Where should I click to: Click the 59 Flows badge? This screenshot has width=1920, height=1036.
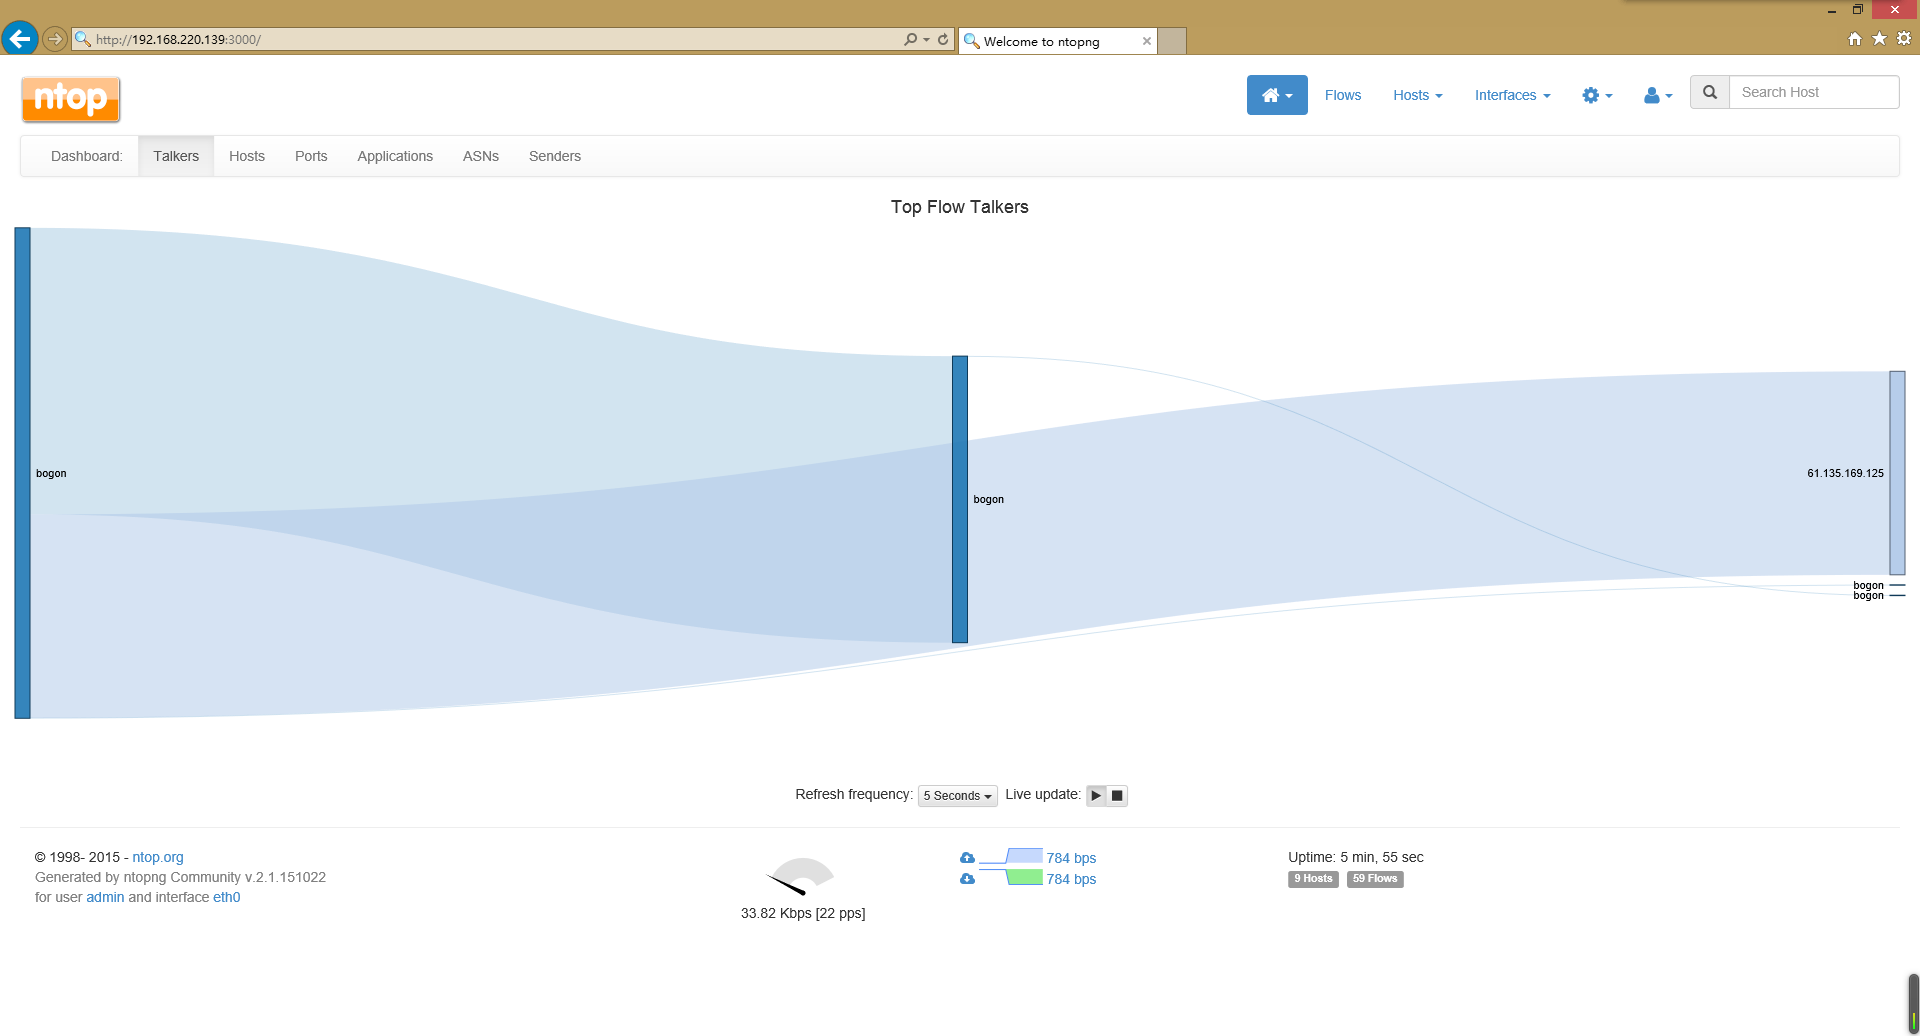point(1374,879)
